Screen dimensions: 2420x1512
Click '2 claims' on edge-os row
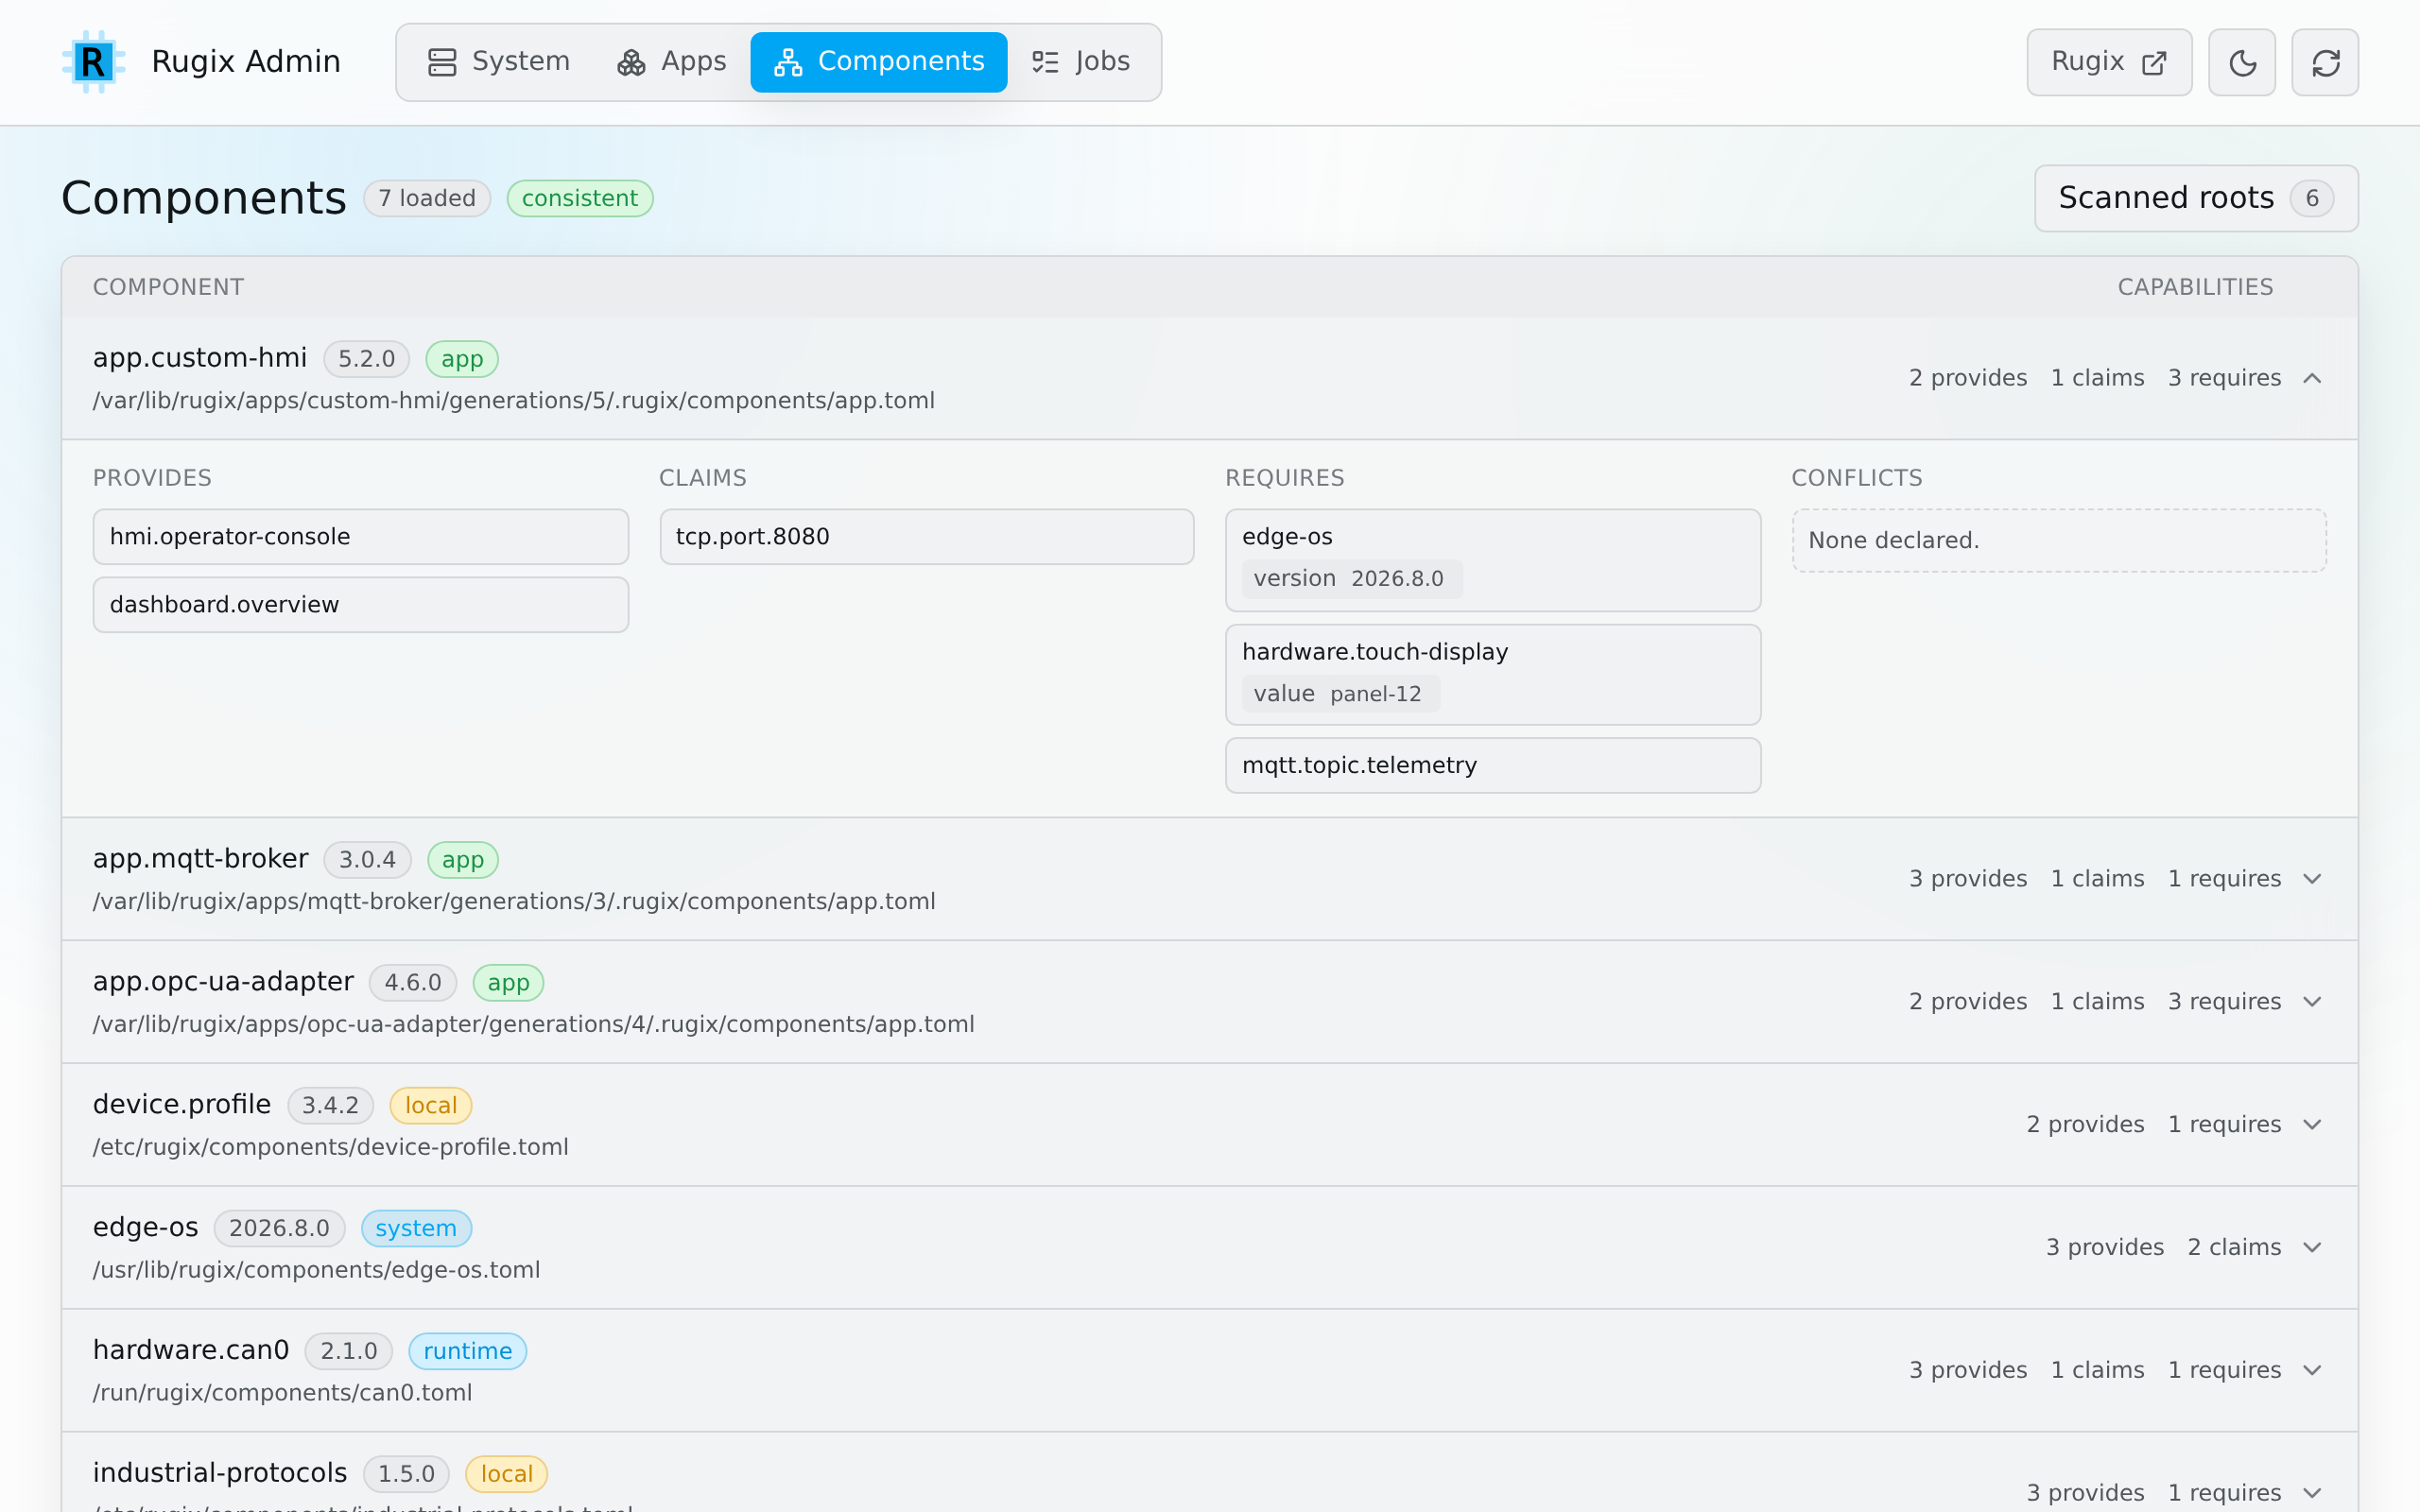pos(2234,1248)
